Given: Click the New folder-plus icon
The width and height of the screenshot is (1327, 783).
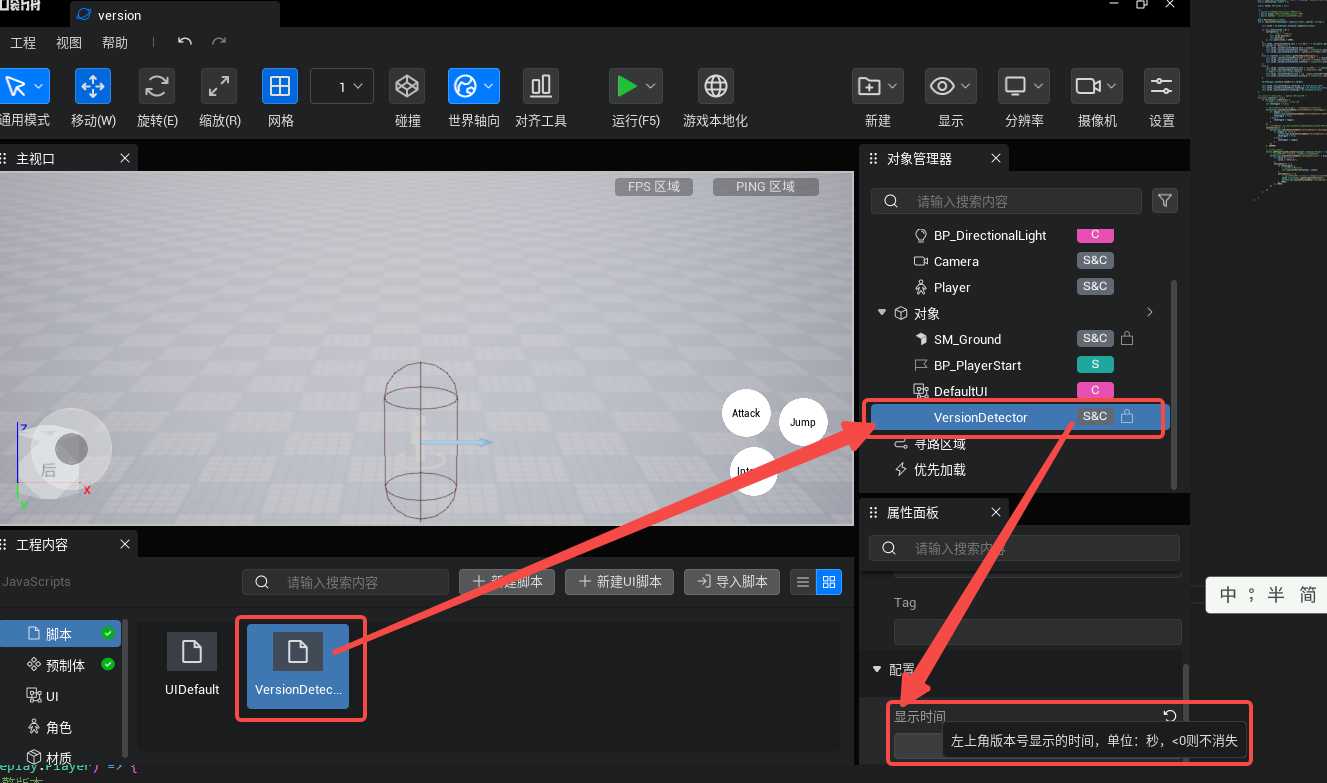Looking at the screenshot, I should point(868,87).
